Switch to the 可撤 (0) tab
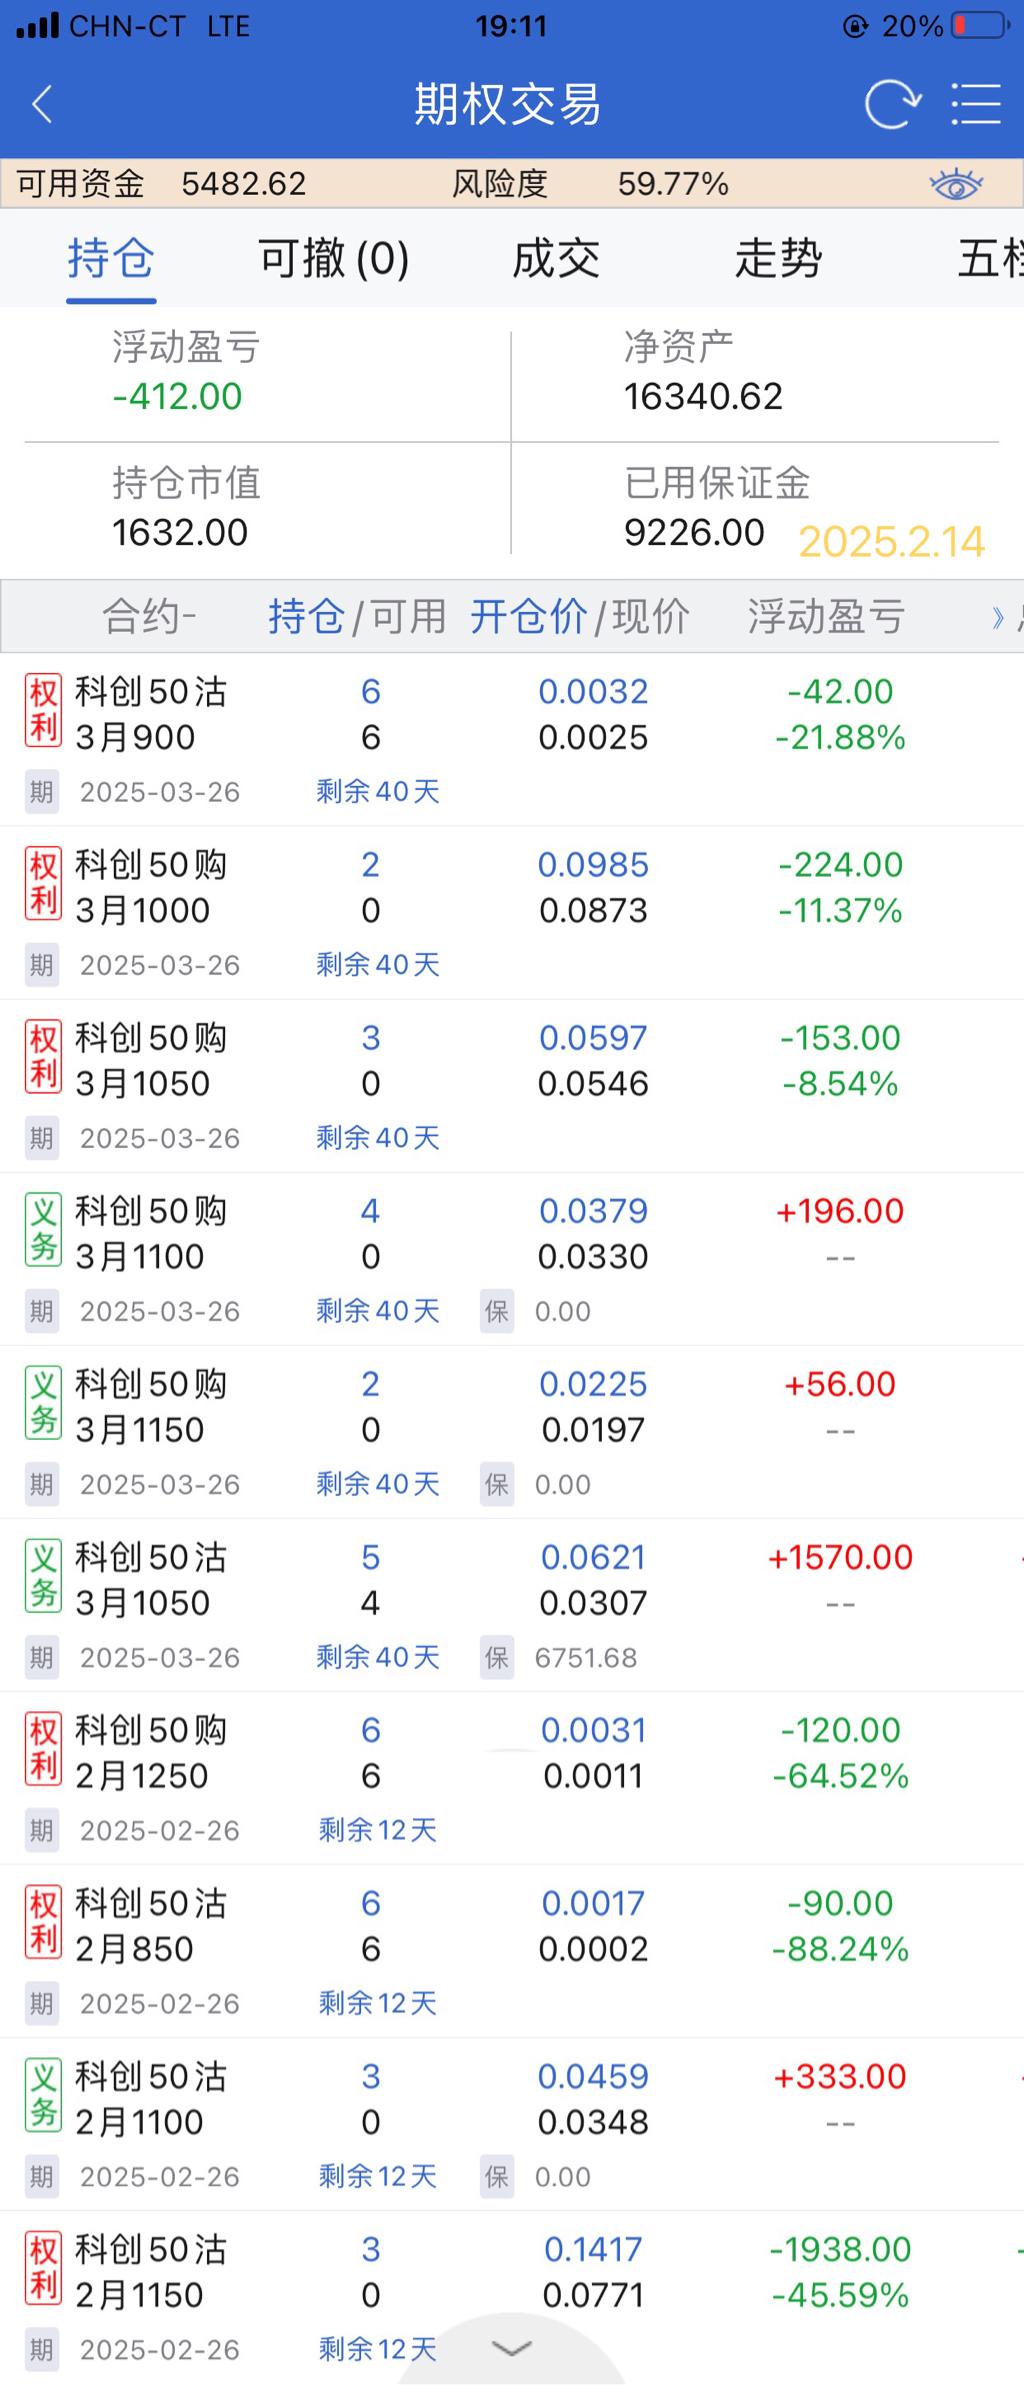 tap(333, 259)
